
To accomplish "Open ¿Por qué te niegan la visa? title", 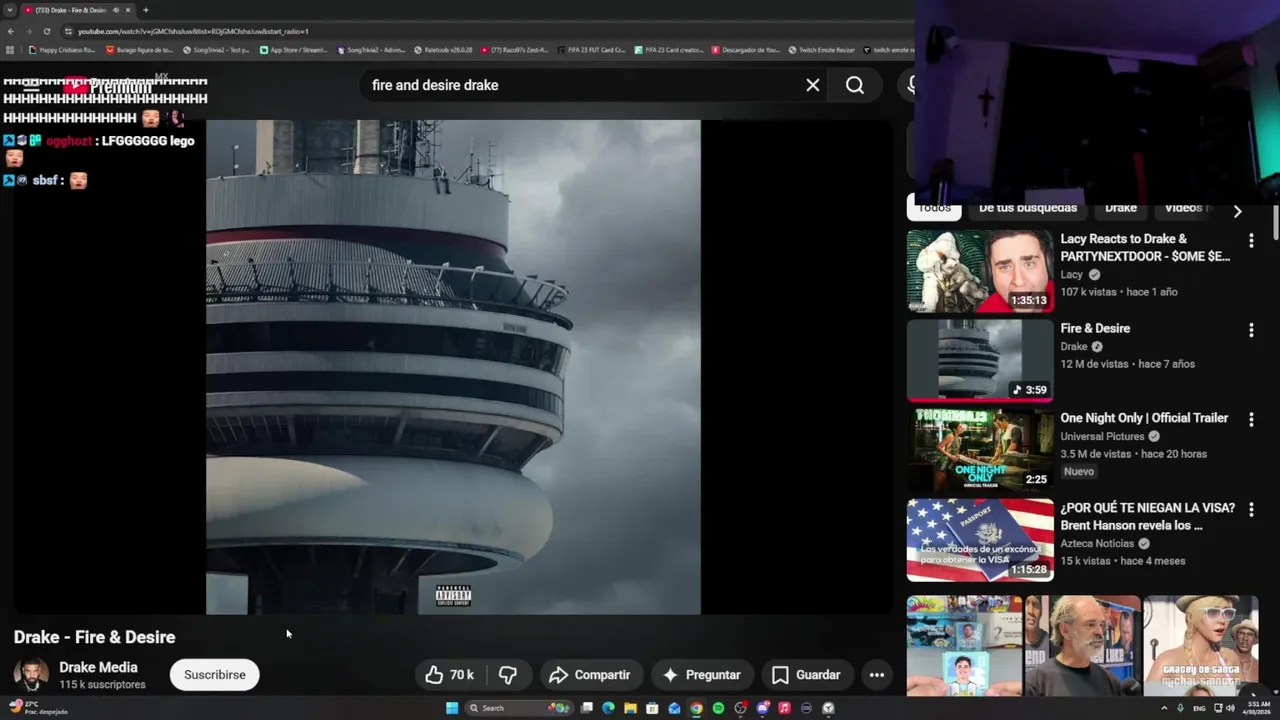I will [x=1147, y=516].
